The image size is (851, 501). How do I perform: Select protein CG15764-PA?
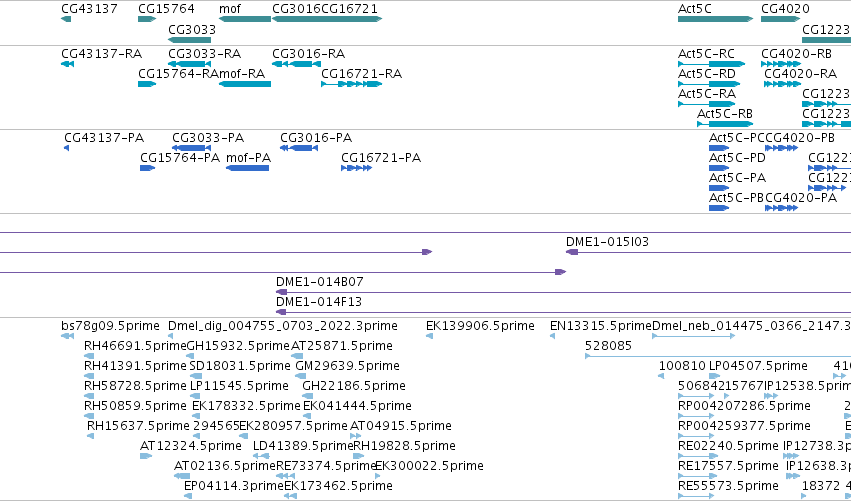coord(148,168)
